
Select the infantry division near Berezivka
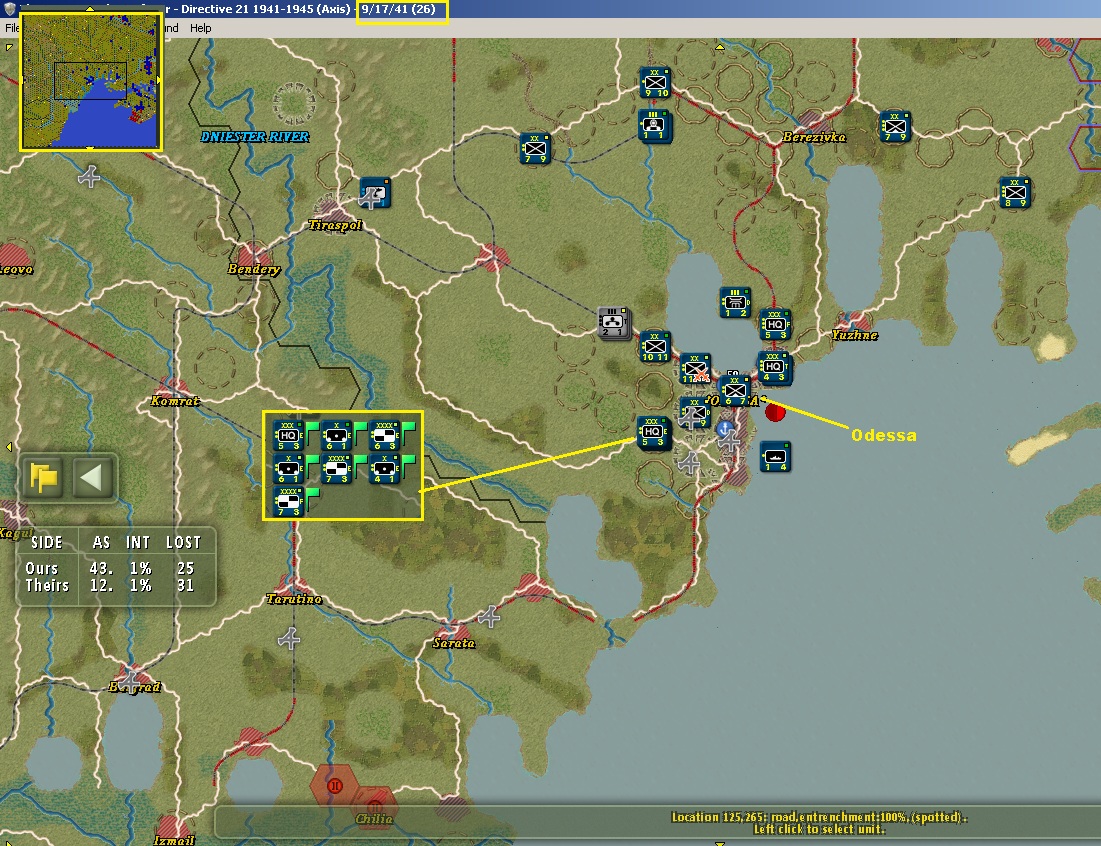point(895,126)
